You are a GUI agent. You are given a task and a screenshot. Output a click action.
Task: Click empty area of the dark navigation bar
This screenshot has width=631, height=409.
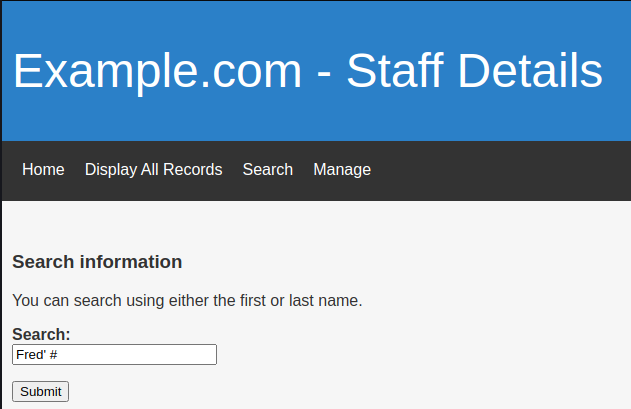coord(500,170)
